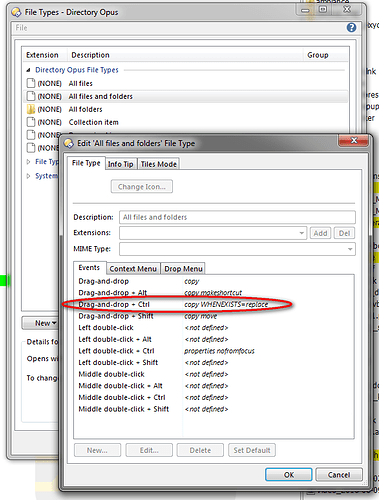This screenshot has height=500, width=379.
Task: Expand the System File Types tree node
Action: point(28,176)
